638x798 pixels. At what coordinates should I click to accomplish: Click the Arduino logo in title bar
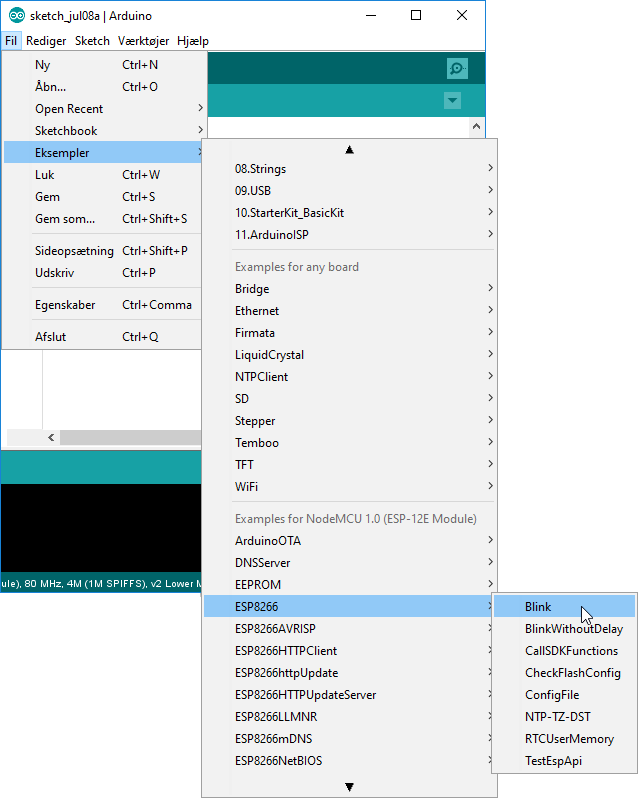click(16, 15)
